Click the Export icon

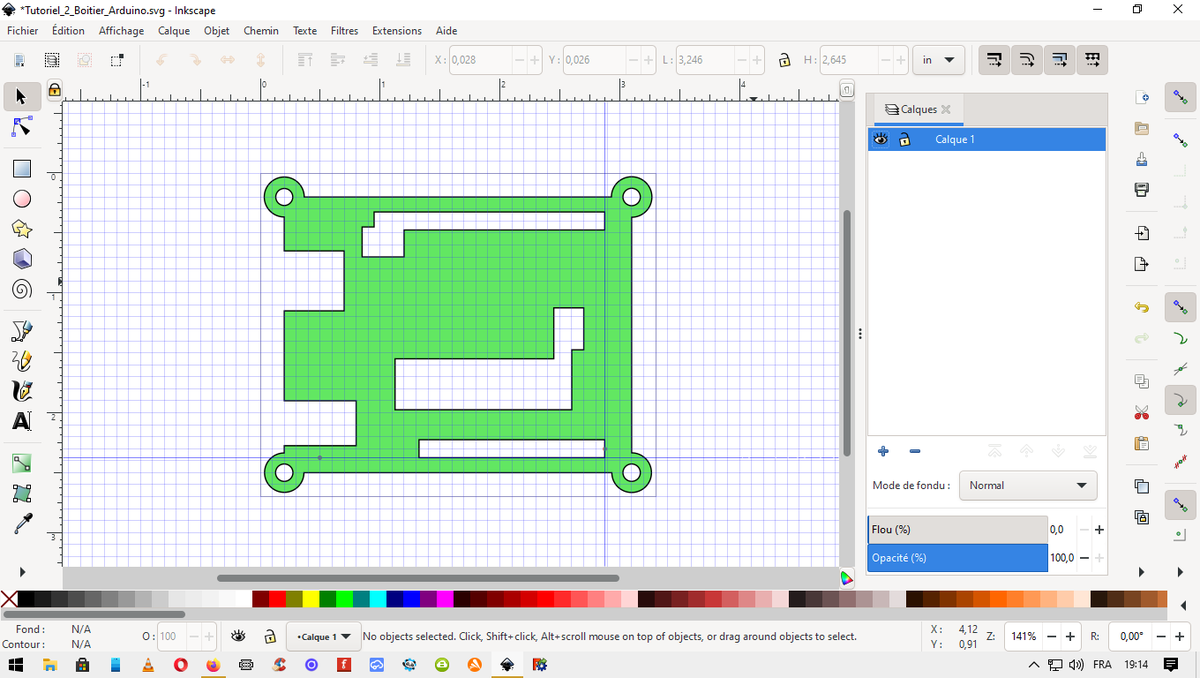click(x=1142, y=264)
